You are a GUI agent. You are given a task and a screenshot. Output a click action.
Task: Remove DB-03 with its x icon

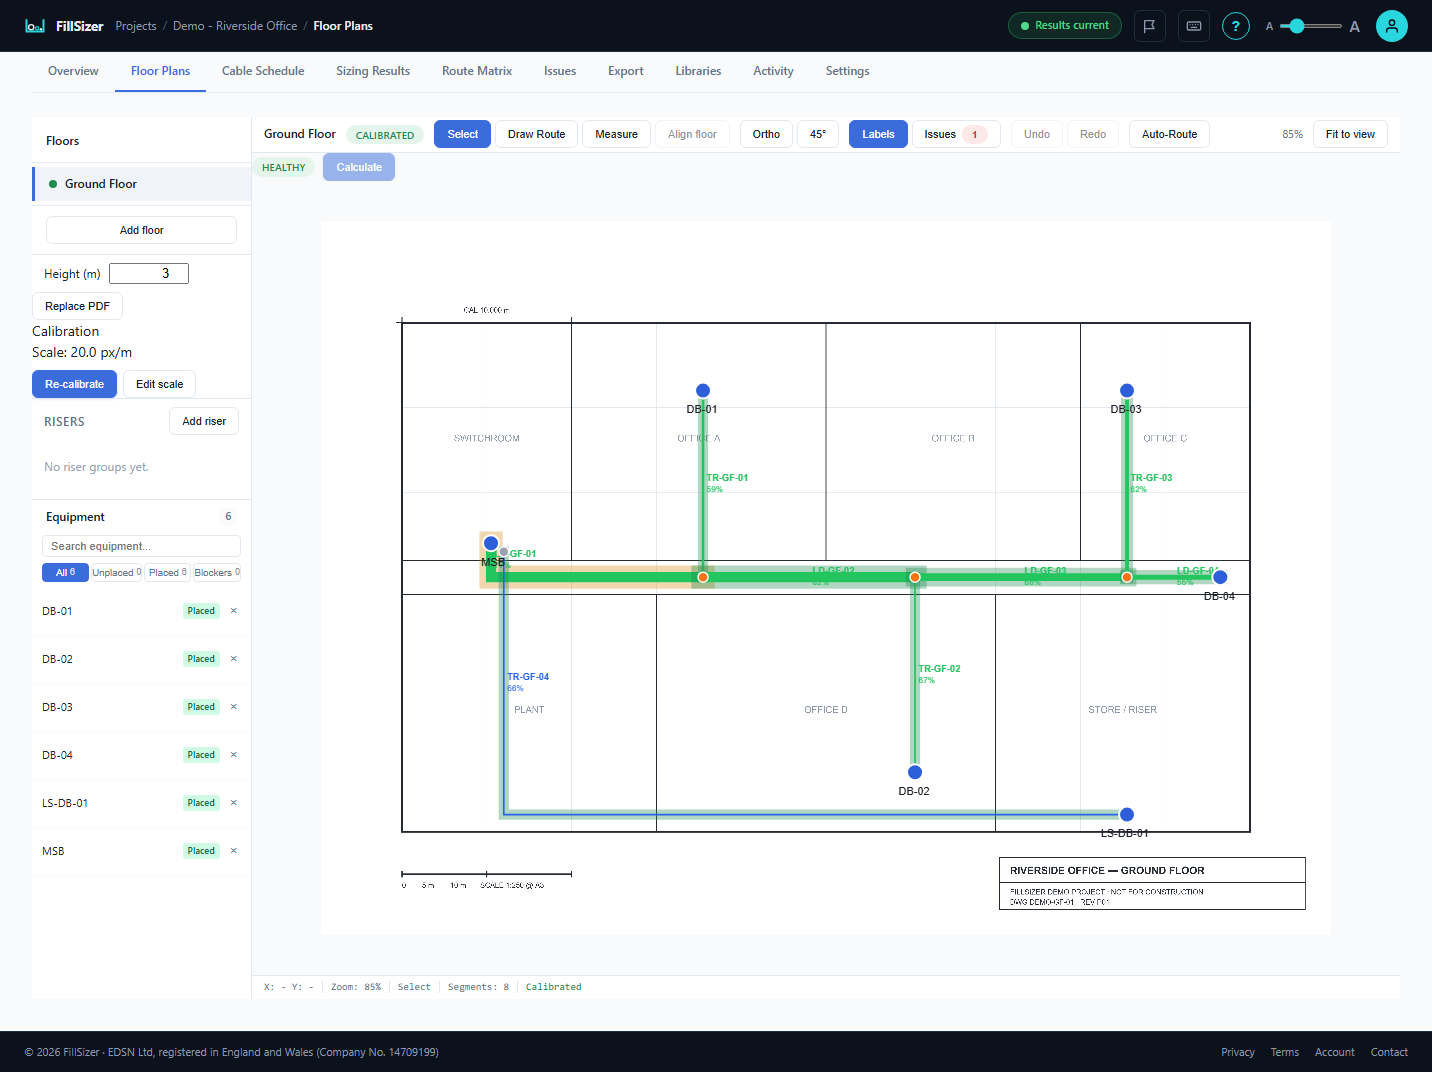(x=234, y=707)
